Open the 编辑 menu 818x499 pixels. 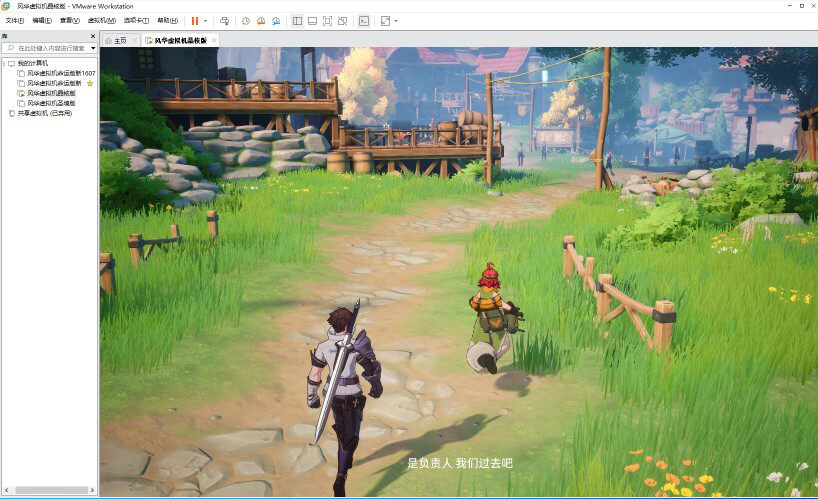(x=42, y=20)
